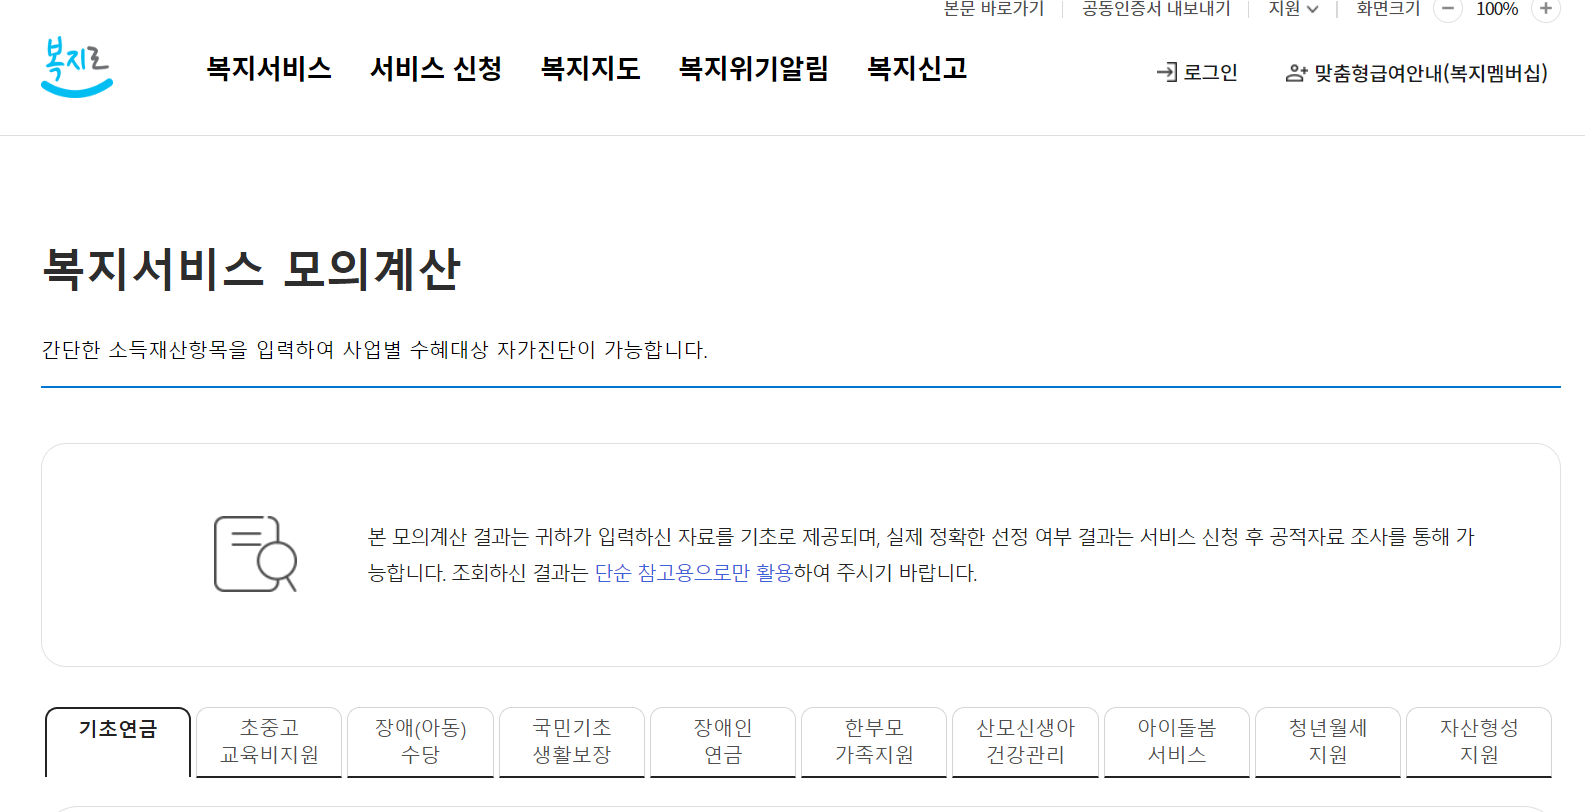Open the 복지지도 menu

point(590,68)
